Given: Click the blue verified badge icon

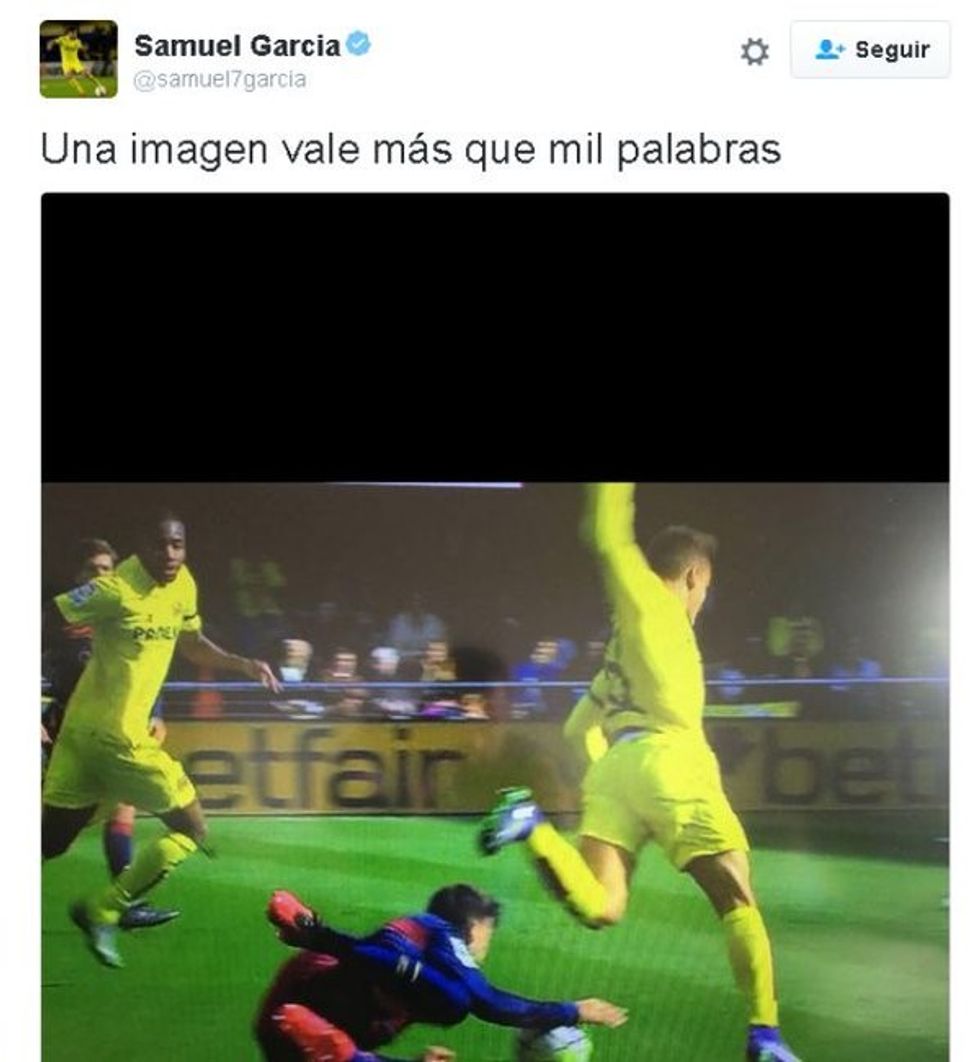Looking at the screenshot, I should [358, 44].
